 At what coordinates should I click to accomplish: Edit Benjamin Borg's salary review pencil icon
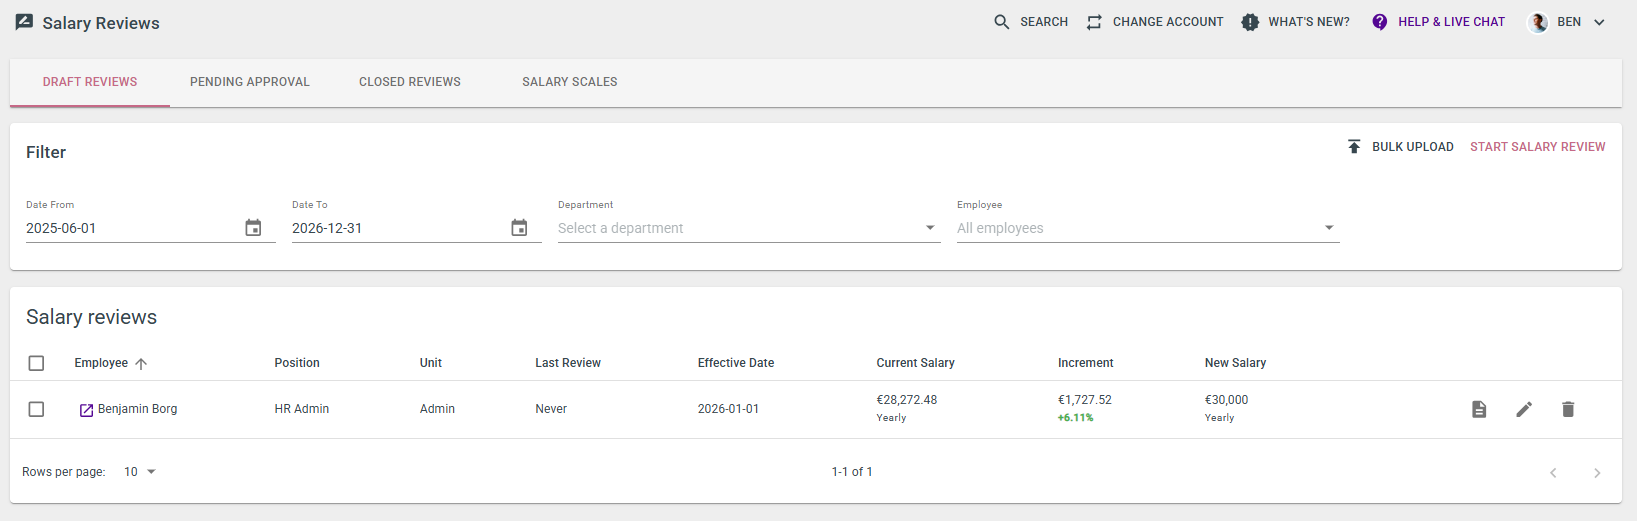pyautogui.click(x=1524, y=409)
